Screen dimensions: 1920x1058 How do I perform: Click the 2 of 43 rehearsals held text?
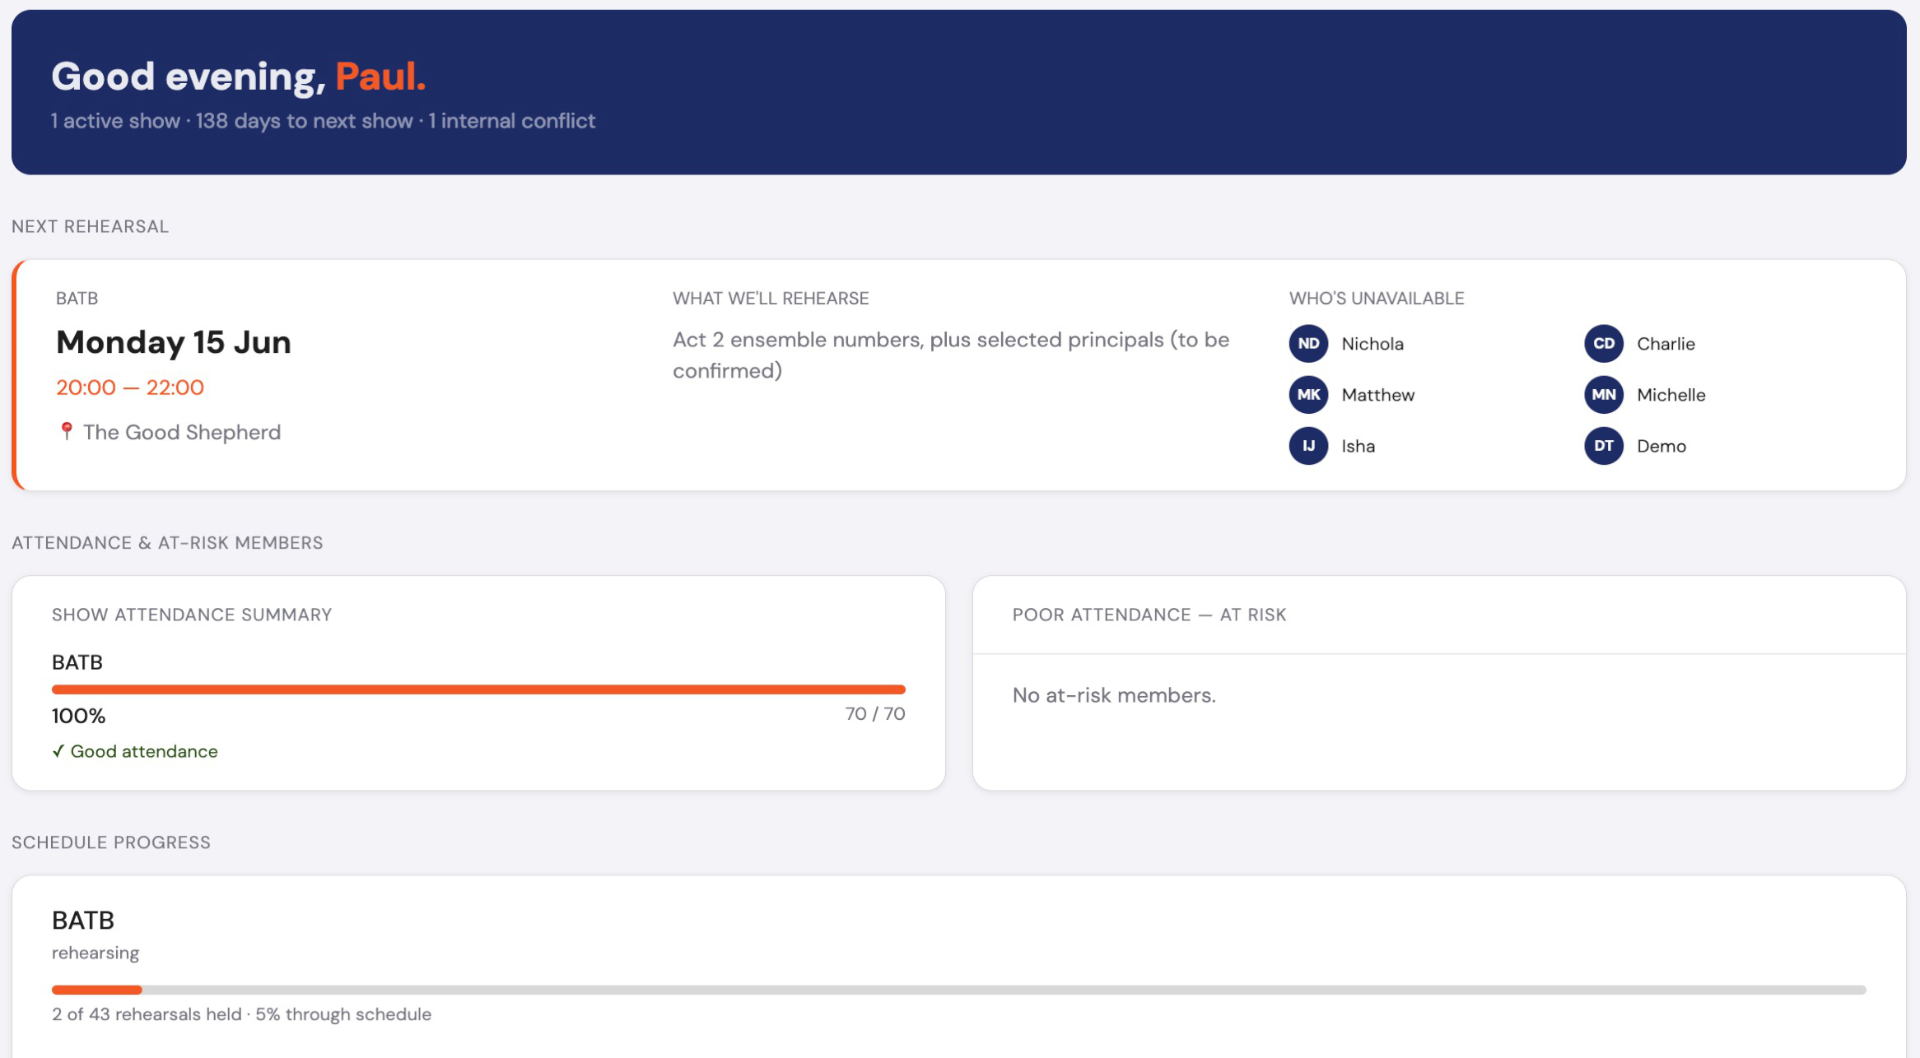(147, 1014)
